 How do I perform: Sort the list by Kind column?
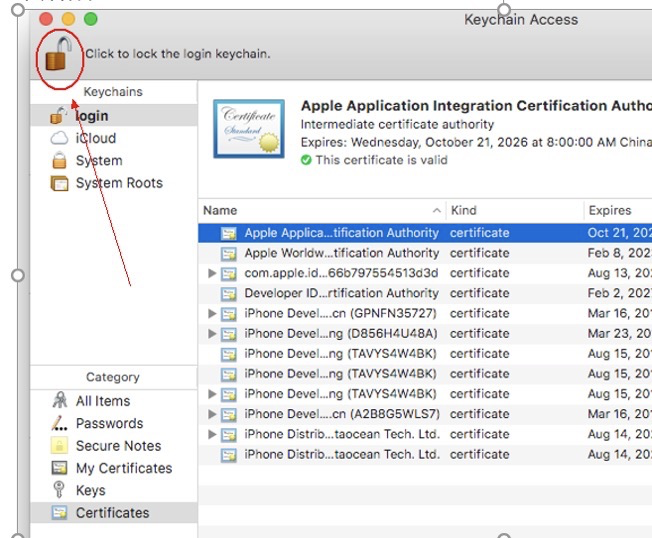[514, 210]
